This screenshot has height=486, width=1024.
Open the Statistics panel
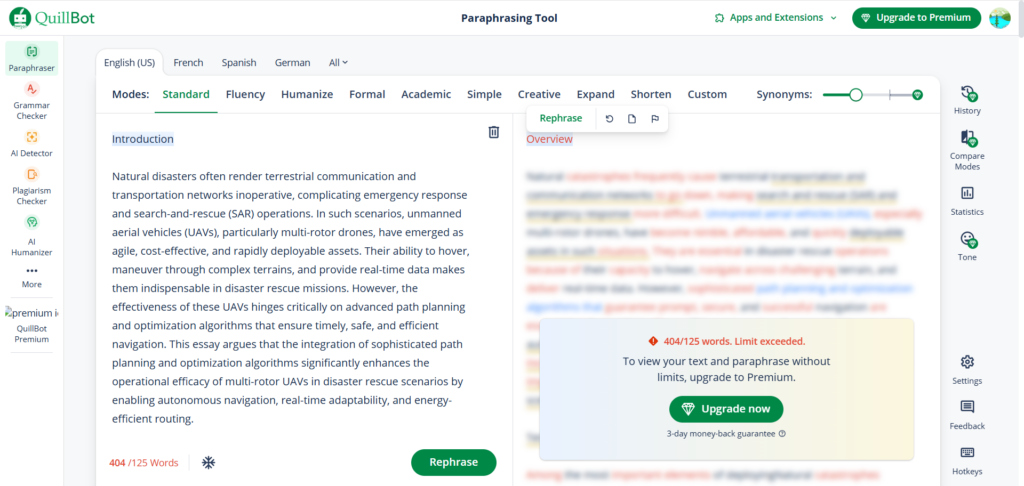click(967, 201)
